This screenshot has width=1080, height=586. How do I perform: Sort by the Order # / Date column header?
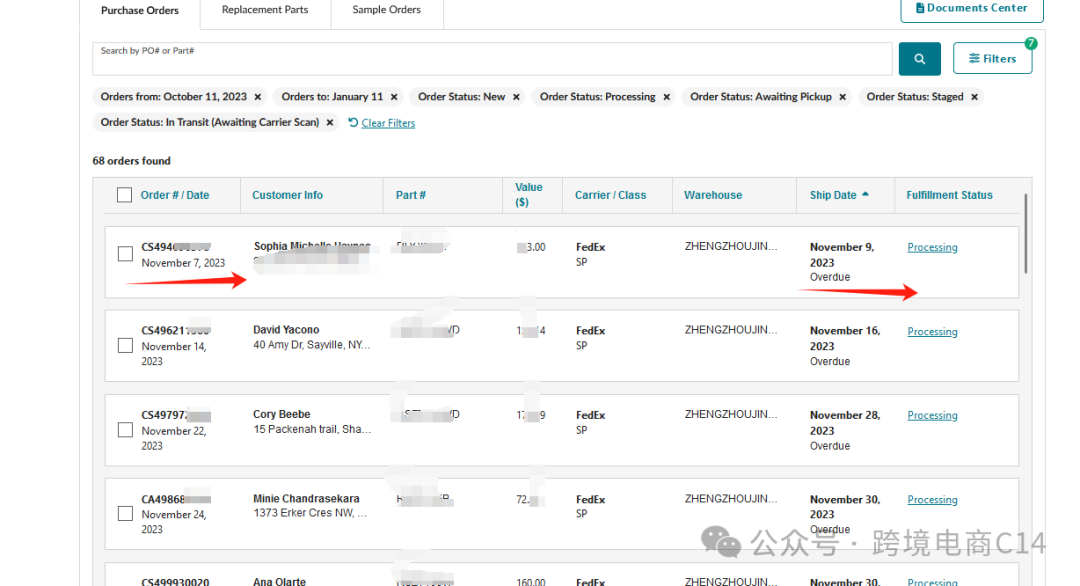coord(175,195)
